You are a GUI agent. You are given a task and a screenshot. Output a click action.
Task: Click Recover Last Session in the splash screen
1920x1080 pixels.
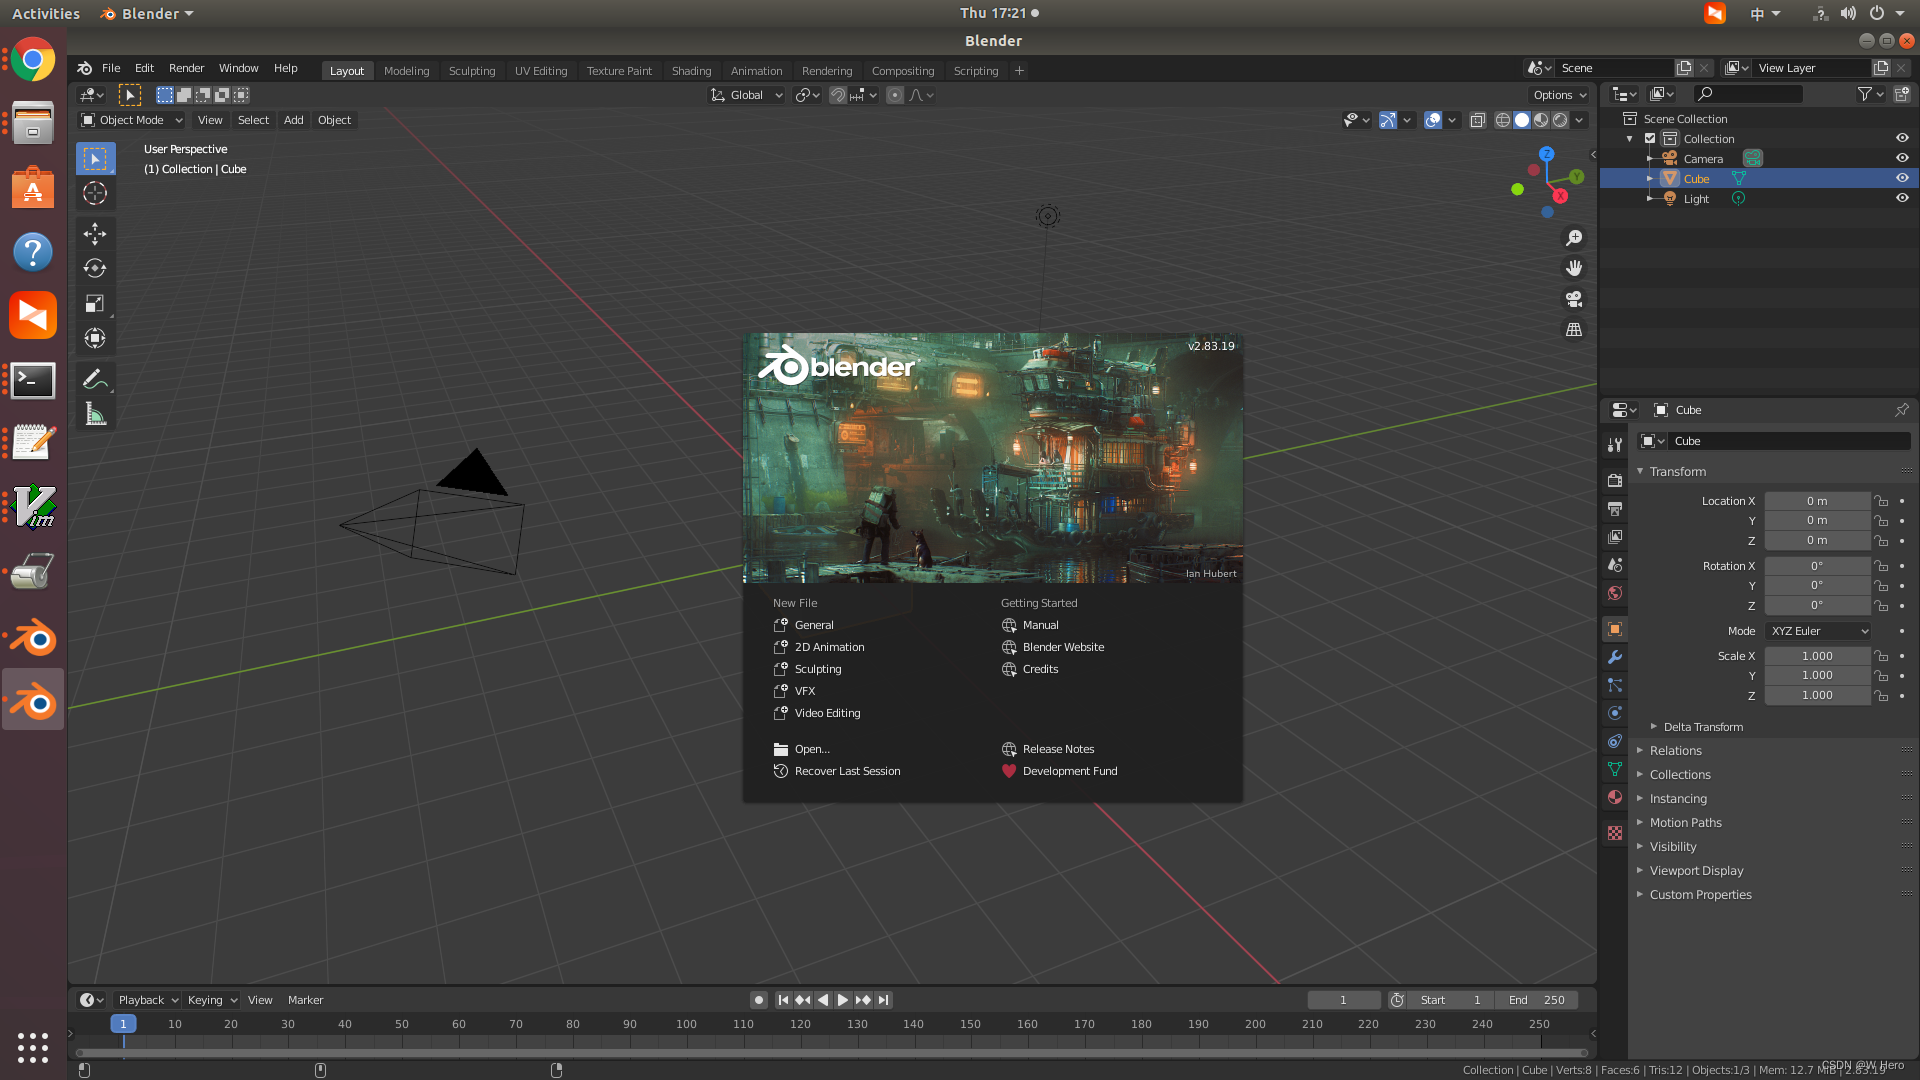point(846,771)
